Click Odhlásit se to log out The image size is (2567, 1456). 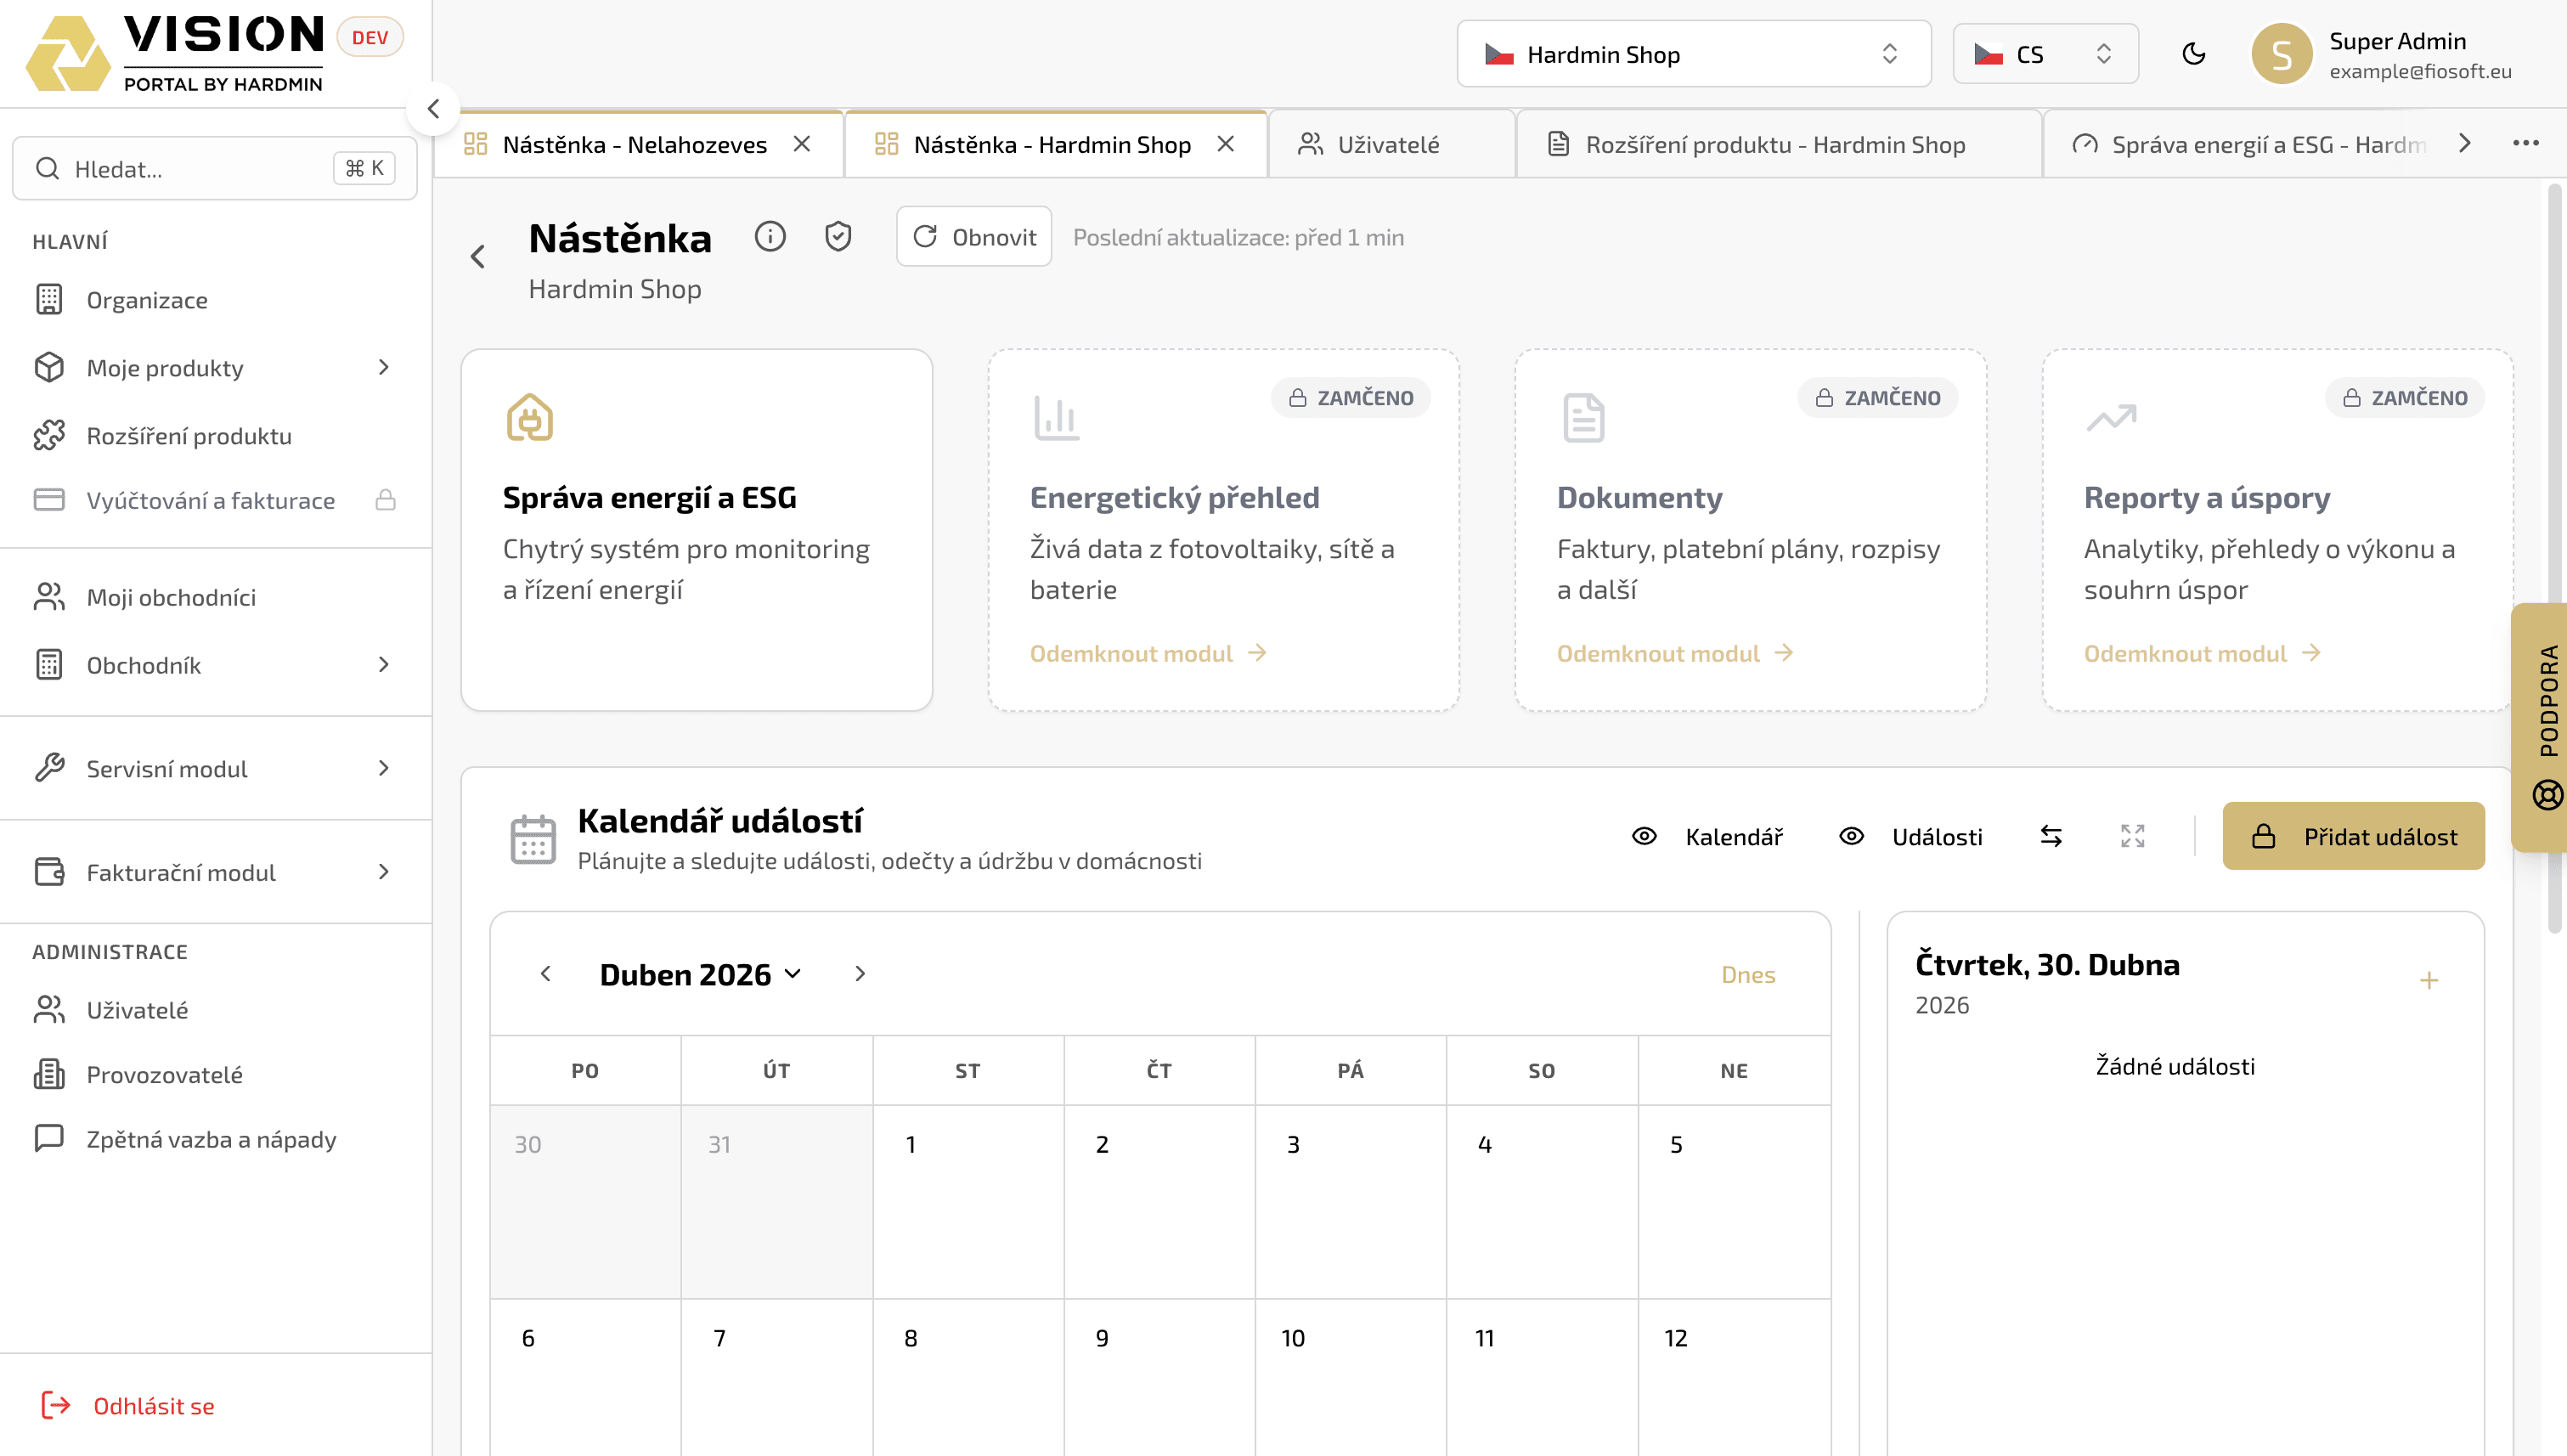(x=128, y=1406)
